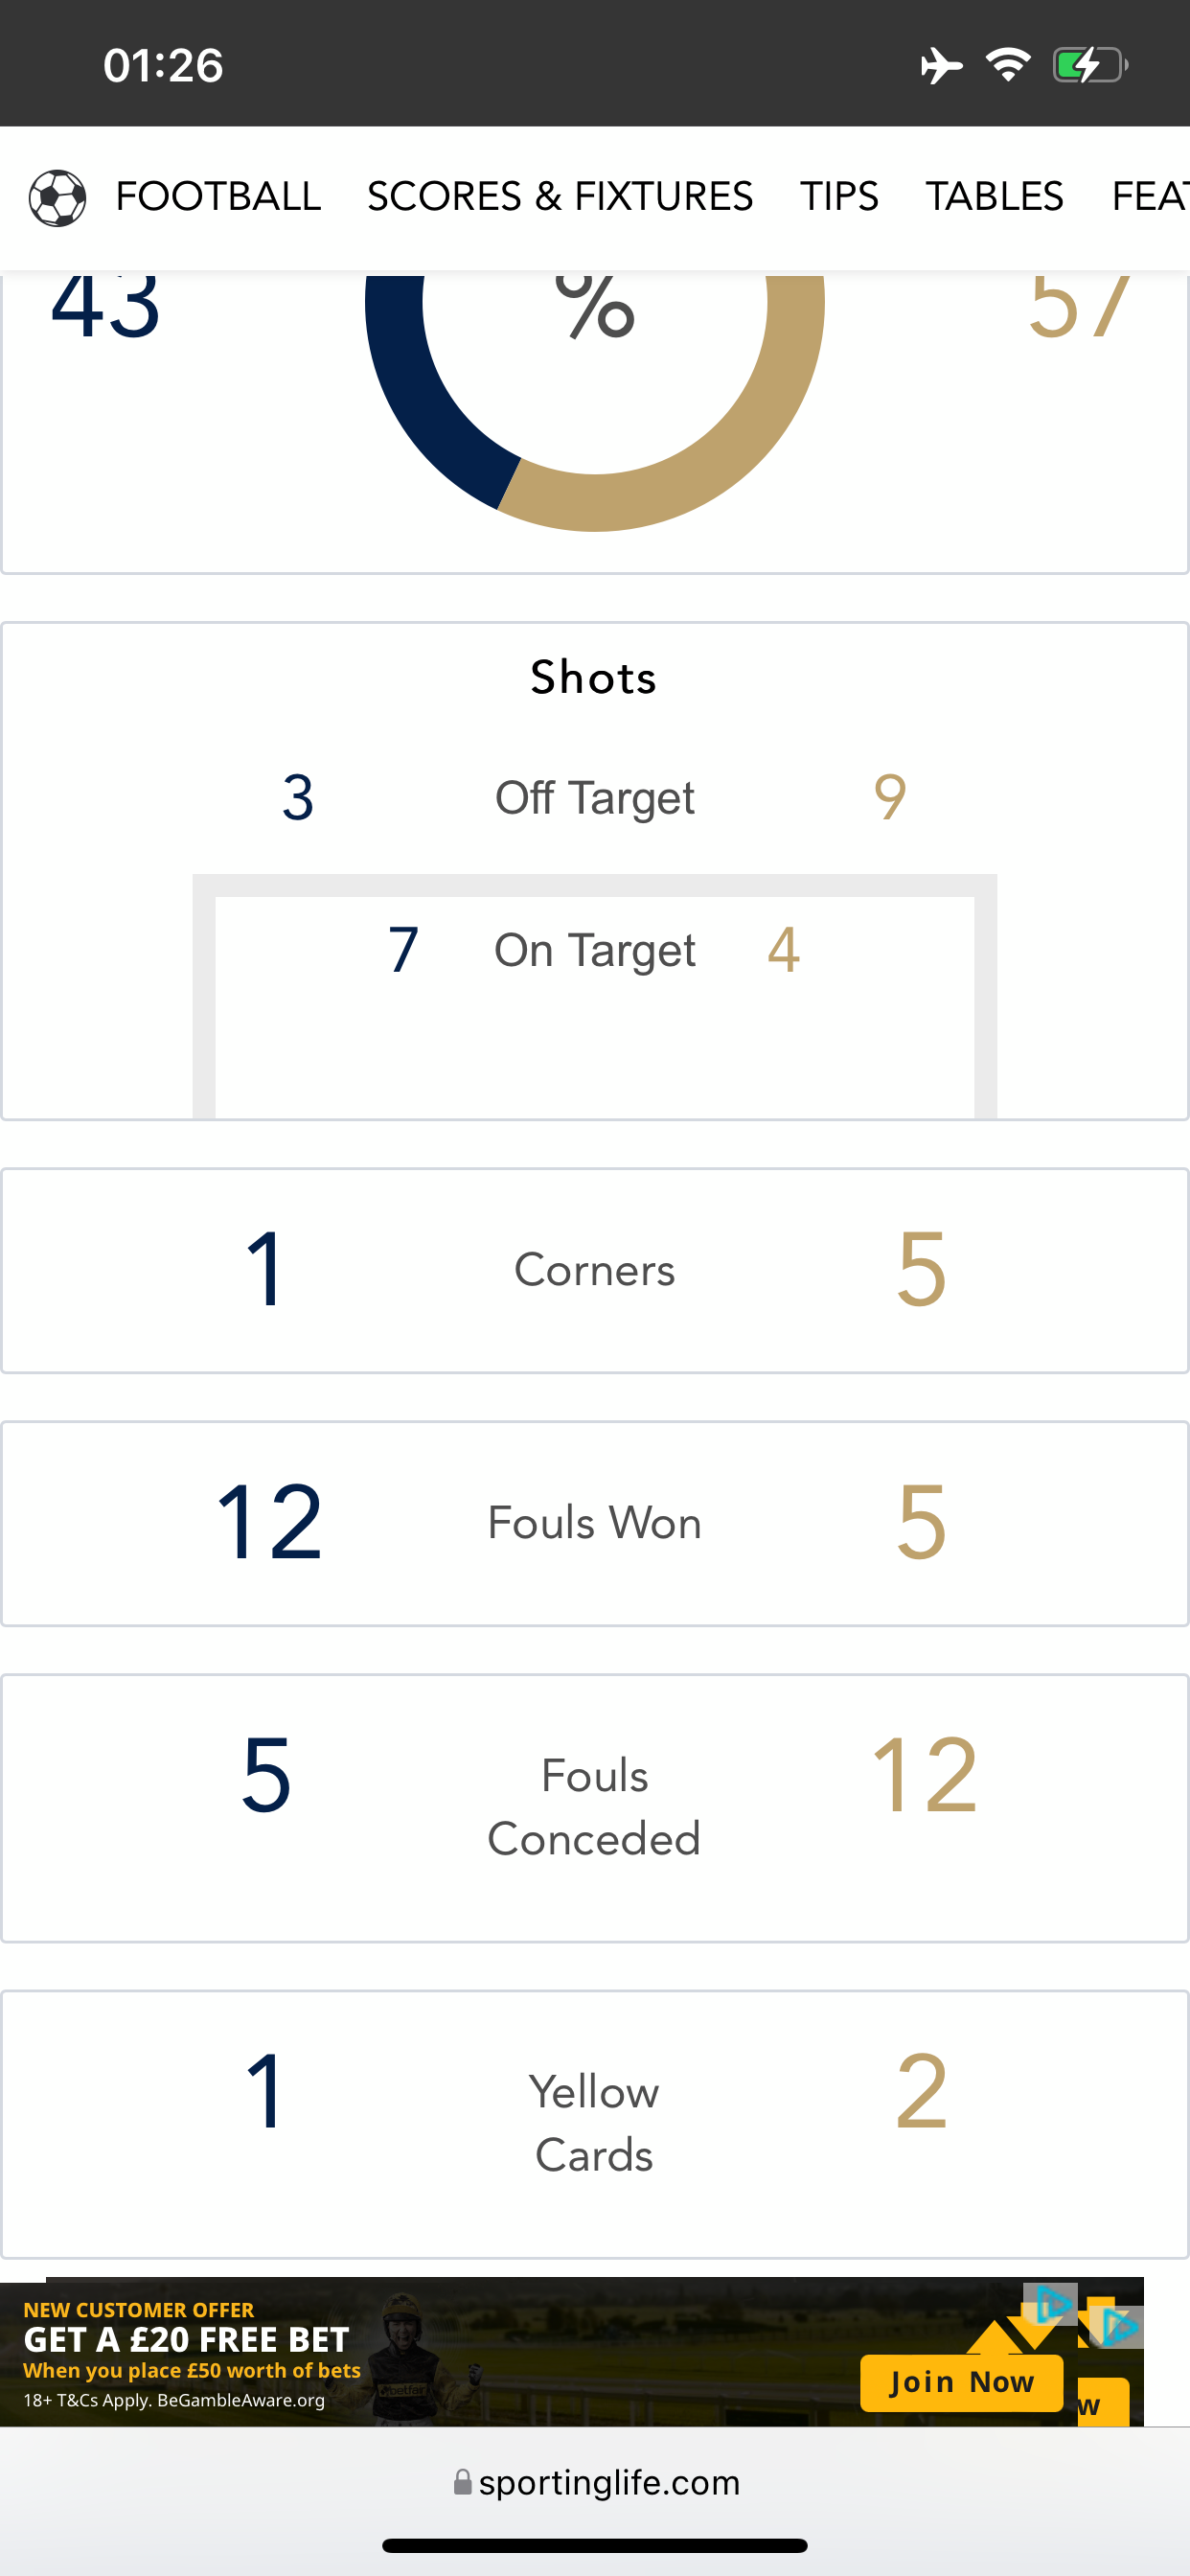
Task: Tap the battery charging icon
Action: click(x=1090, y=66)
